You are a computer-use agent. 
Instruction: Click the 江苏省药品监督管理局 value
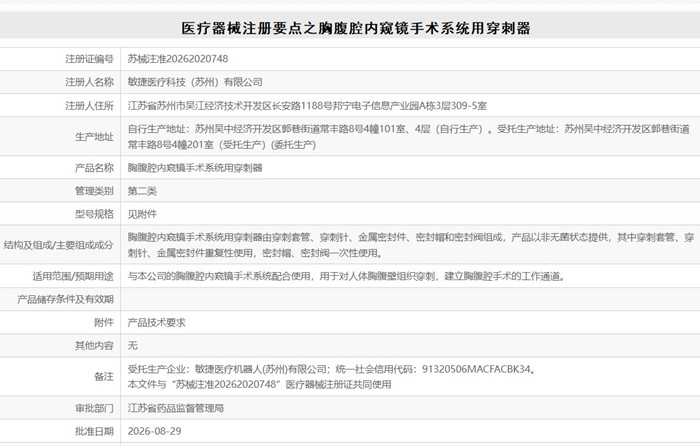tap(175, 408)
